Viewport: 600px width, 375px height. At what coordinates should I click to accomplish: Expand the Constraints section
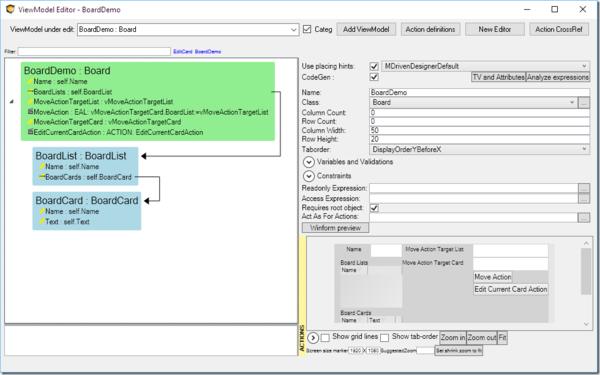coord(309,176)
